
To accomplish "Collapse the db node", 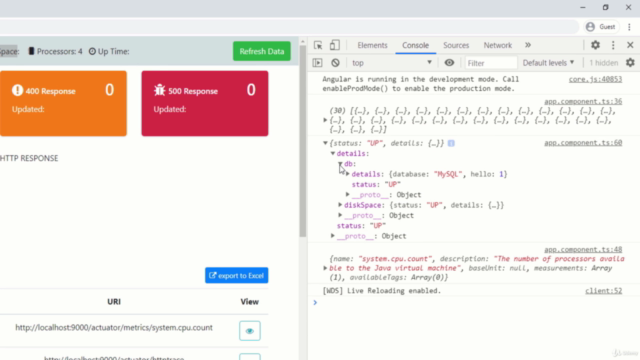I will coord(340,164).
